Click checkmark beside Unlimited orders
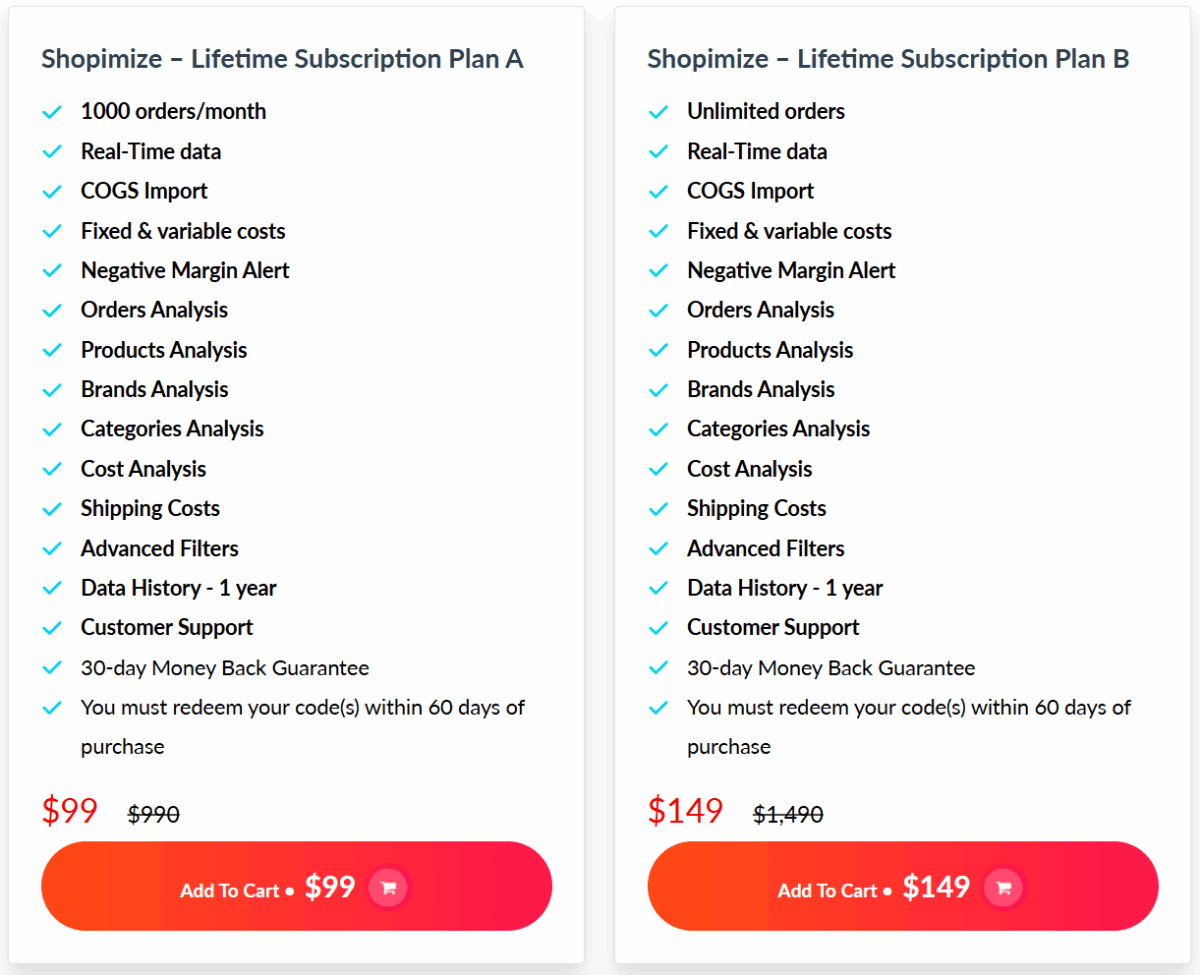 (658, 112)
